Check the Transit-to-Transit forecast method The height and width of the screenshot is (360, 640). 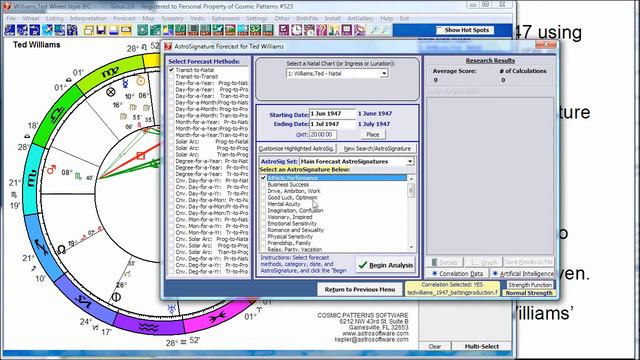point(171,77)
